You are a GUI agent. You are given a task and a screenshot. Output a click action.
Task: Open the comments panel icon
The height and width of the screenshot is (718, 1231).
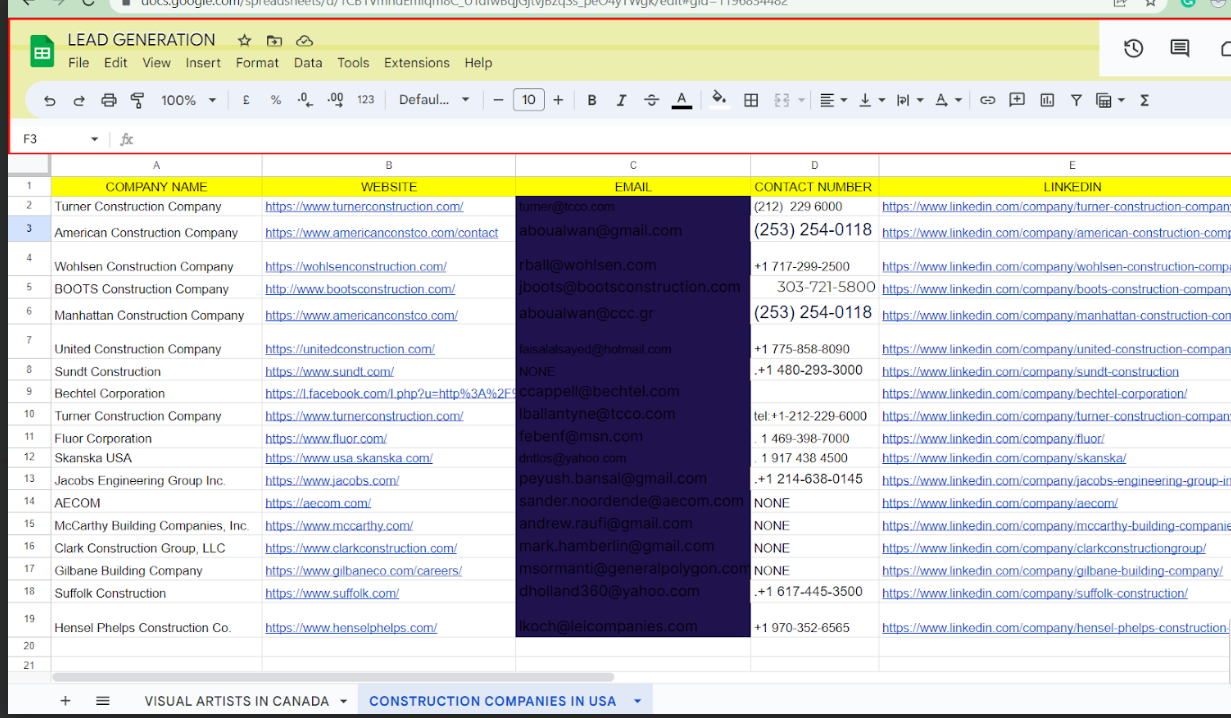click(1180, 48)
